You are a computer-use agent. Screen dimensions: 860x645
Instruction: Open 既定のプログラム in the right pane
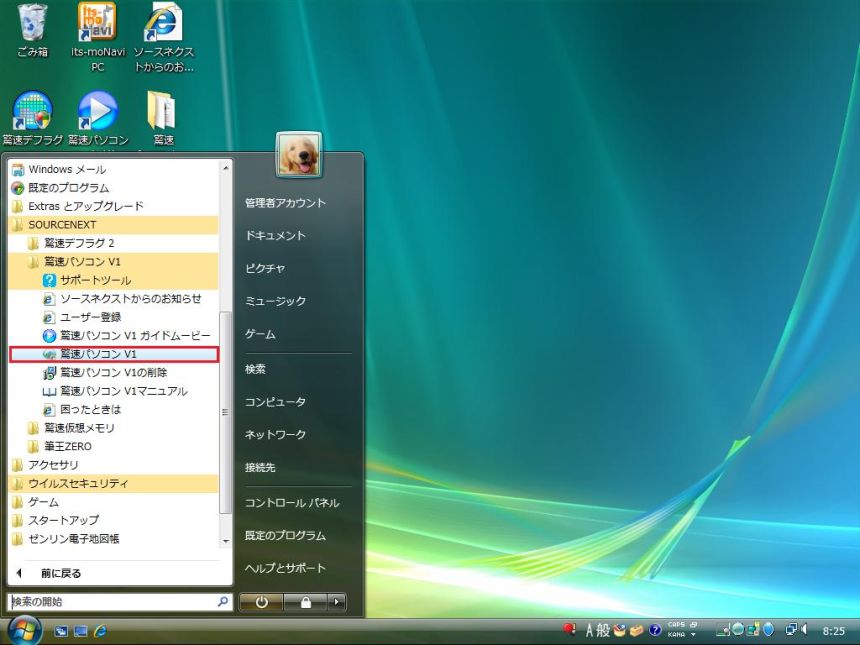tap(285, 536)
